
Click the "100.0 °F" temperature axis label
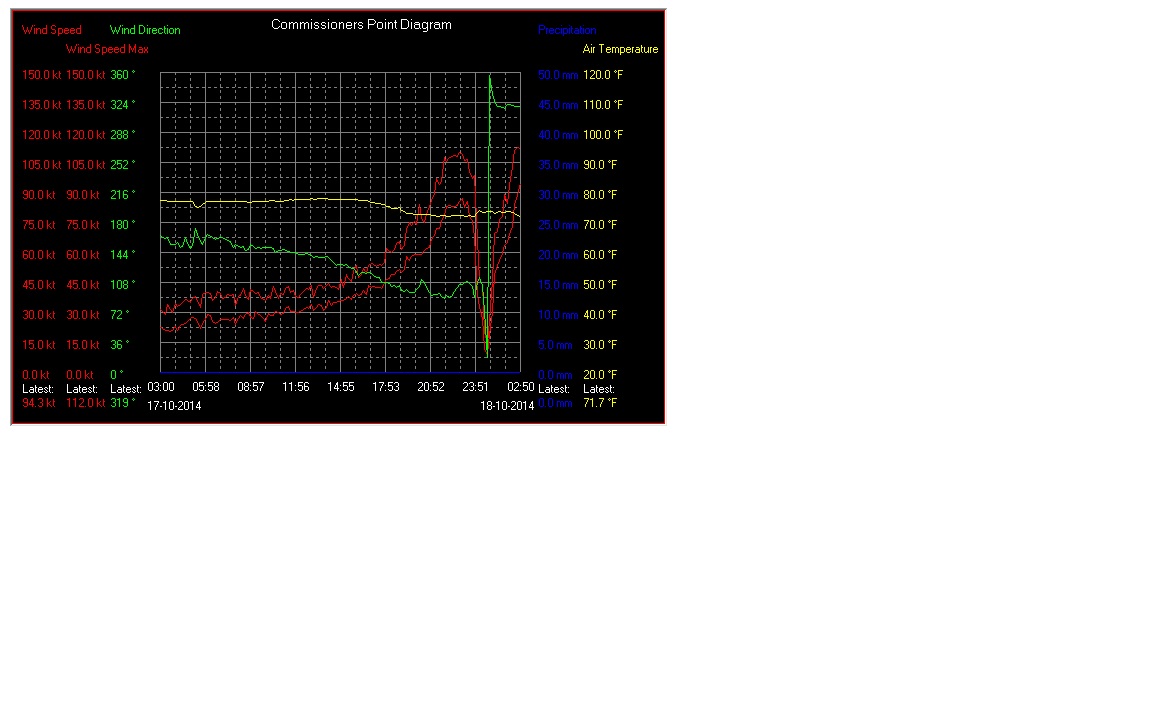(x=602, y=135)
